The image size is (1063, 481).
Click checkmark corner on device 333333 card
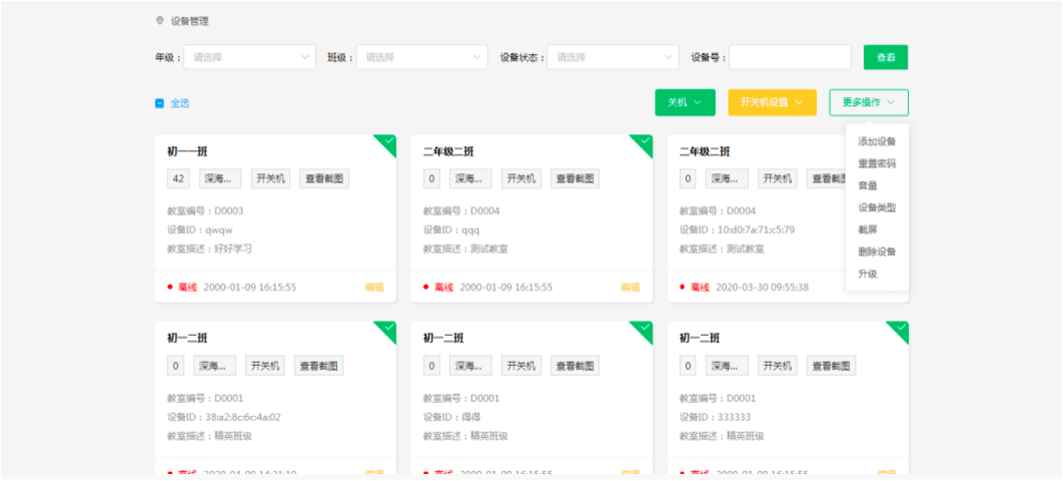[x=900, y=329]
